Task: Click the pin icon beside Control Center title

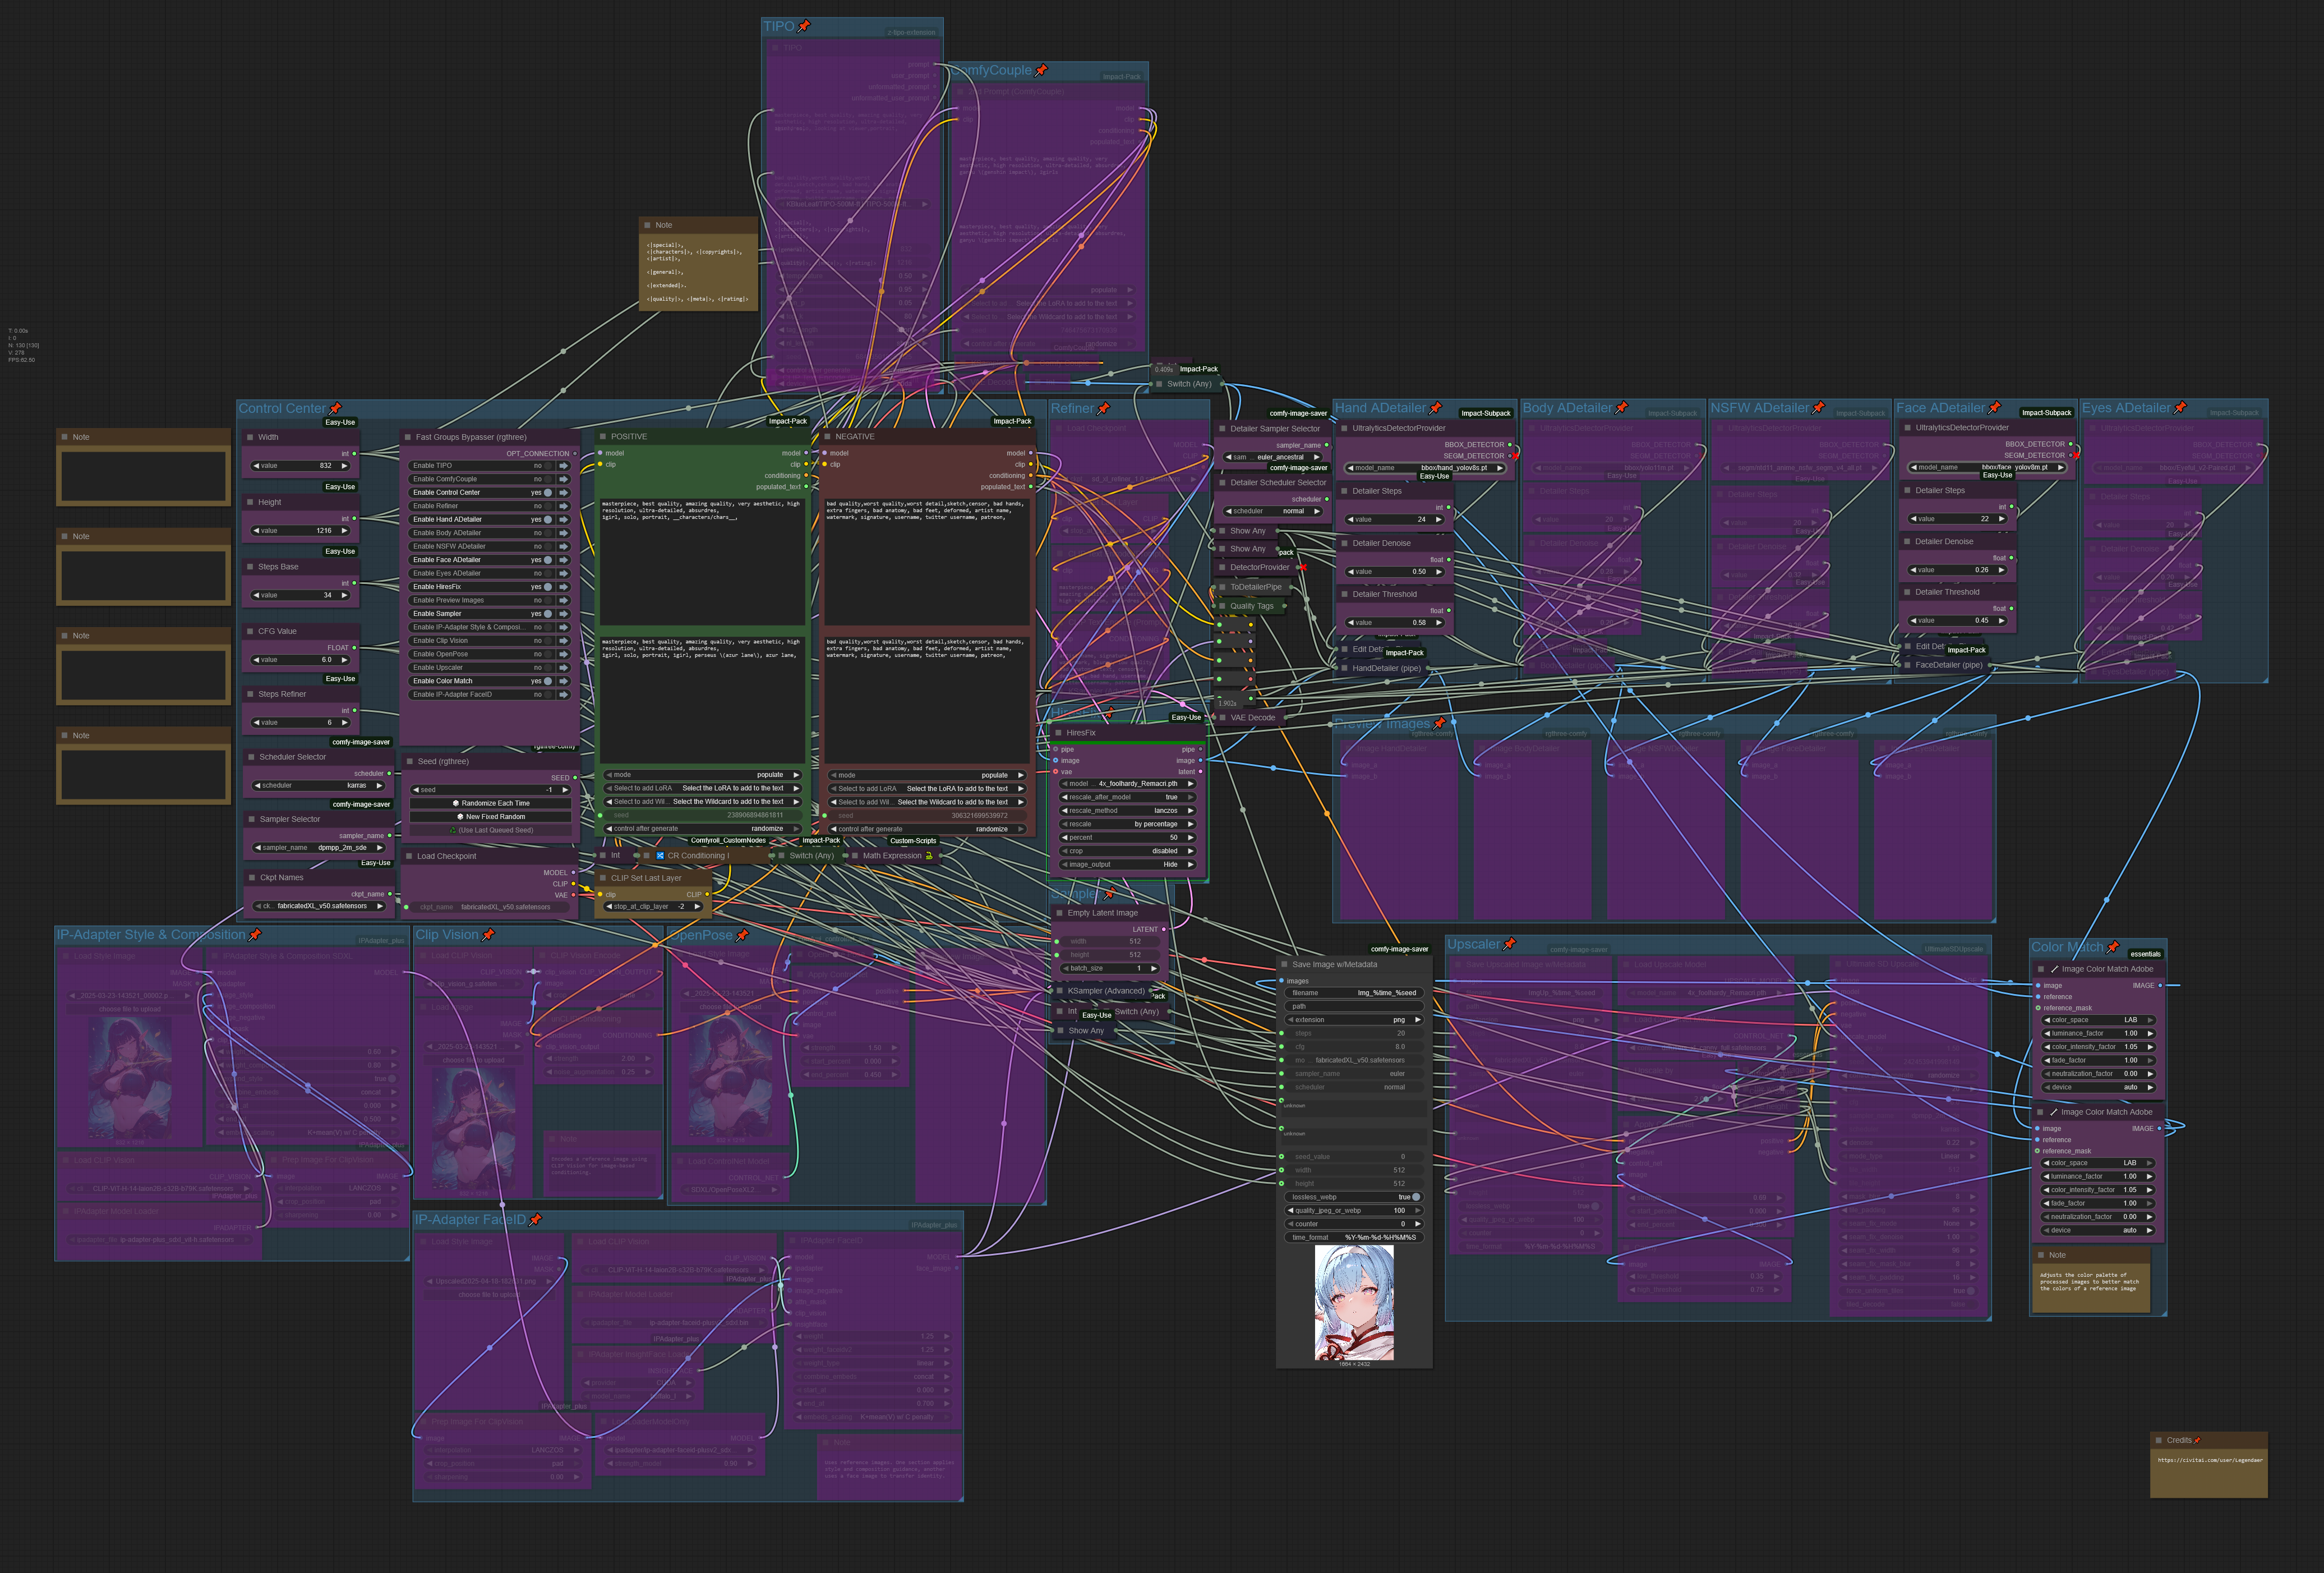Action: 335,408
